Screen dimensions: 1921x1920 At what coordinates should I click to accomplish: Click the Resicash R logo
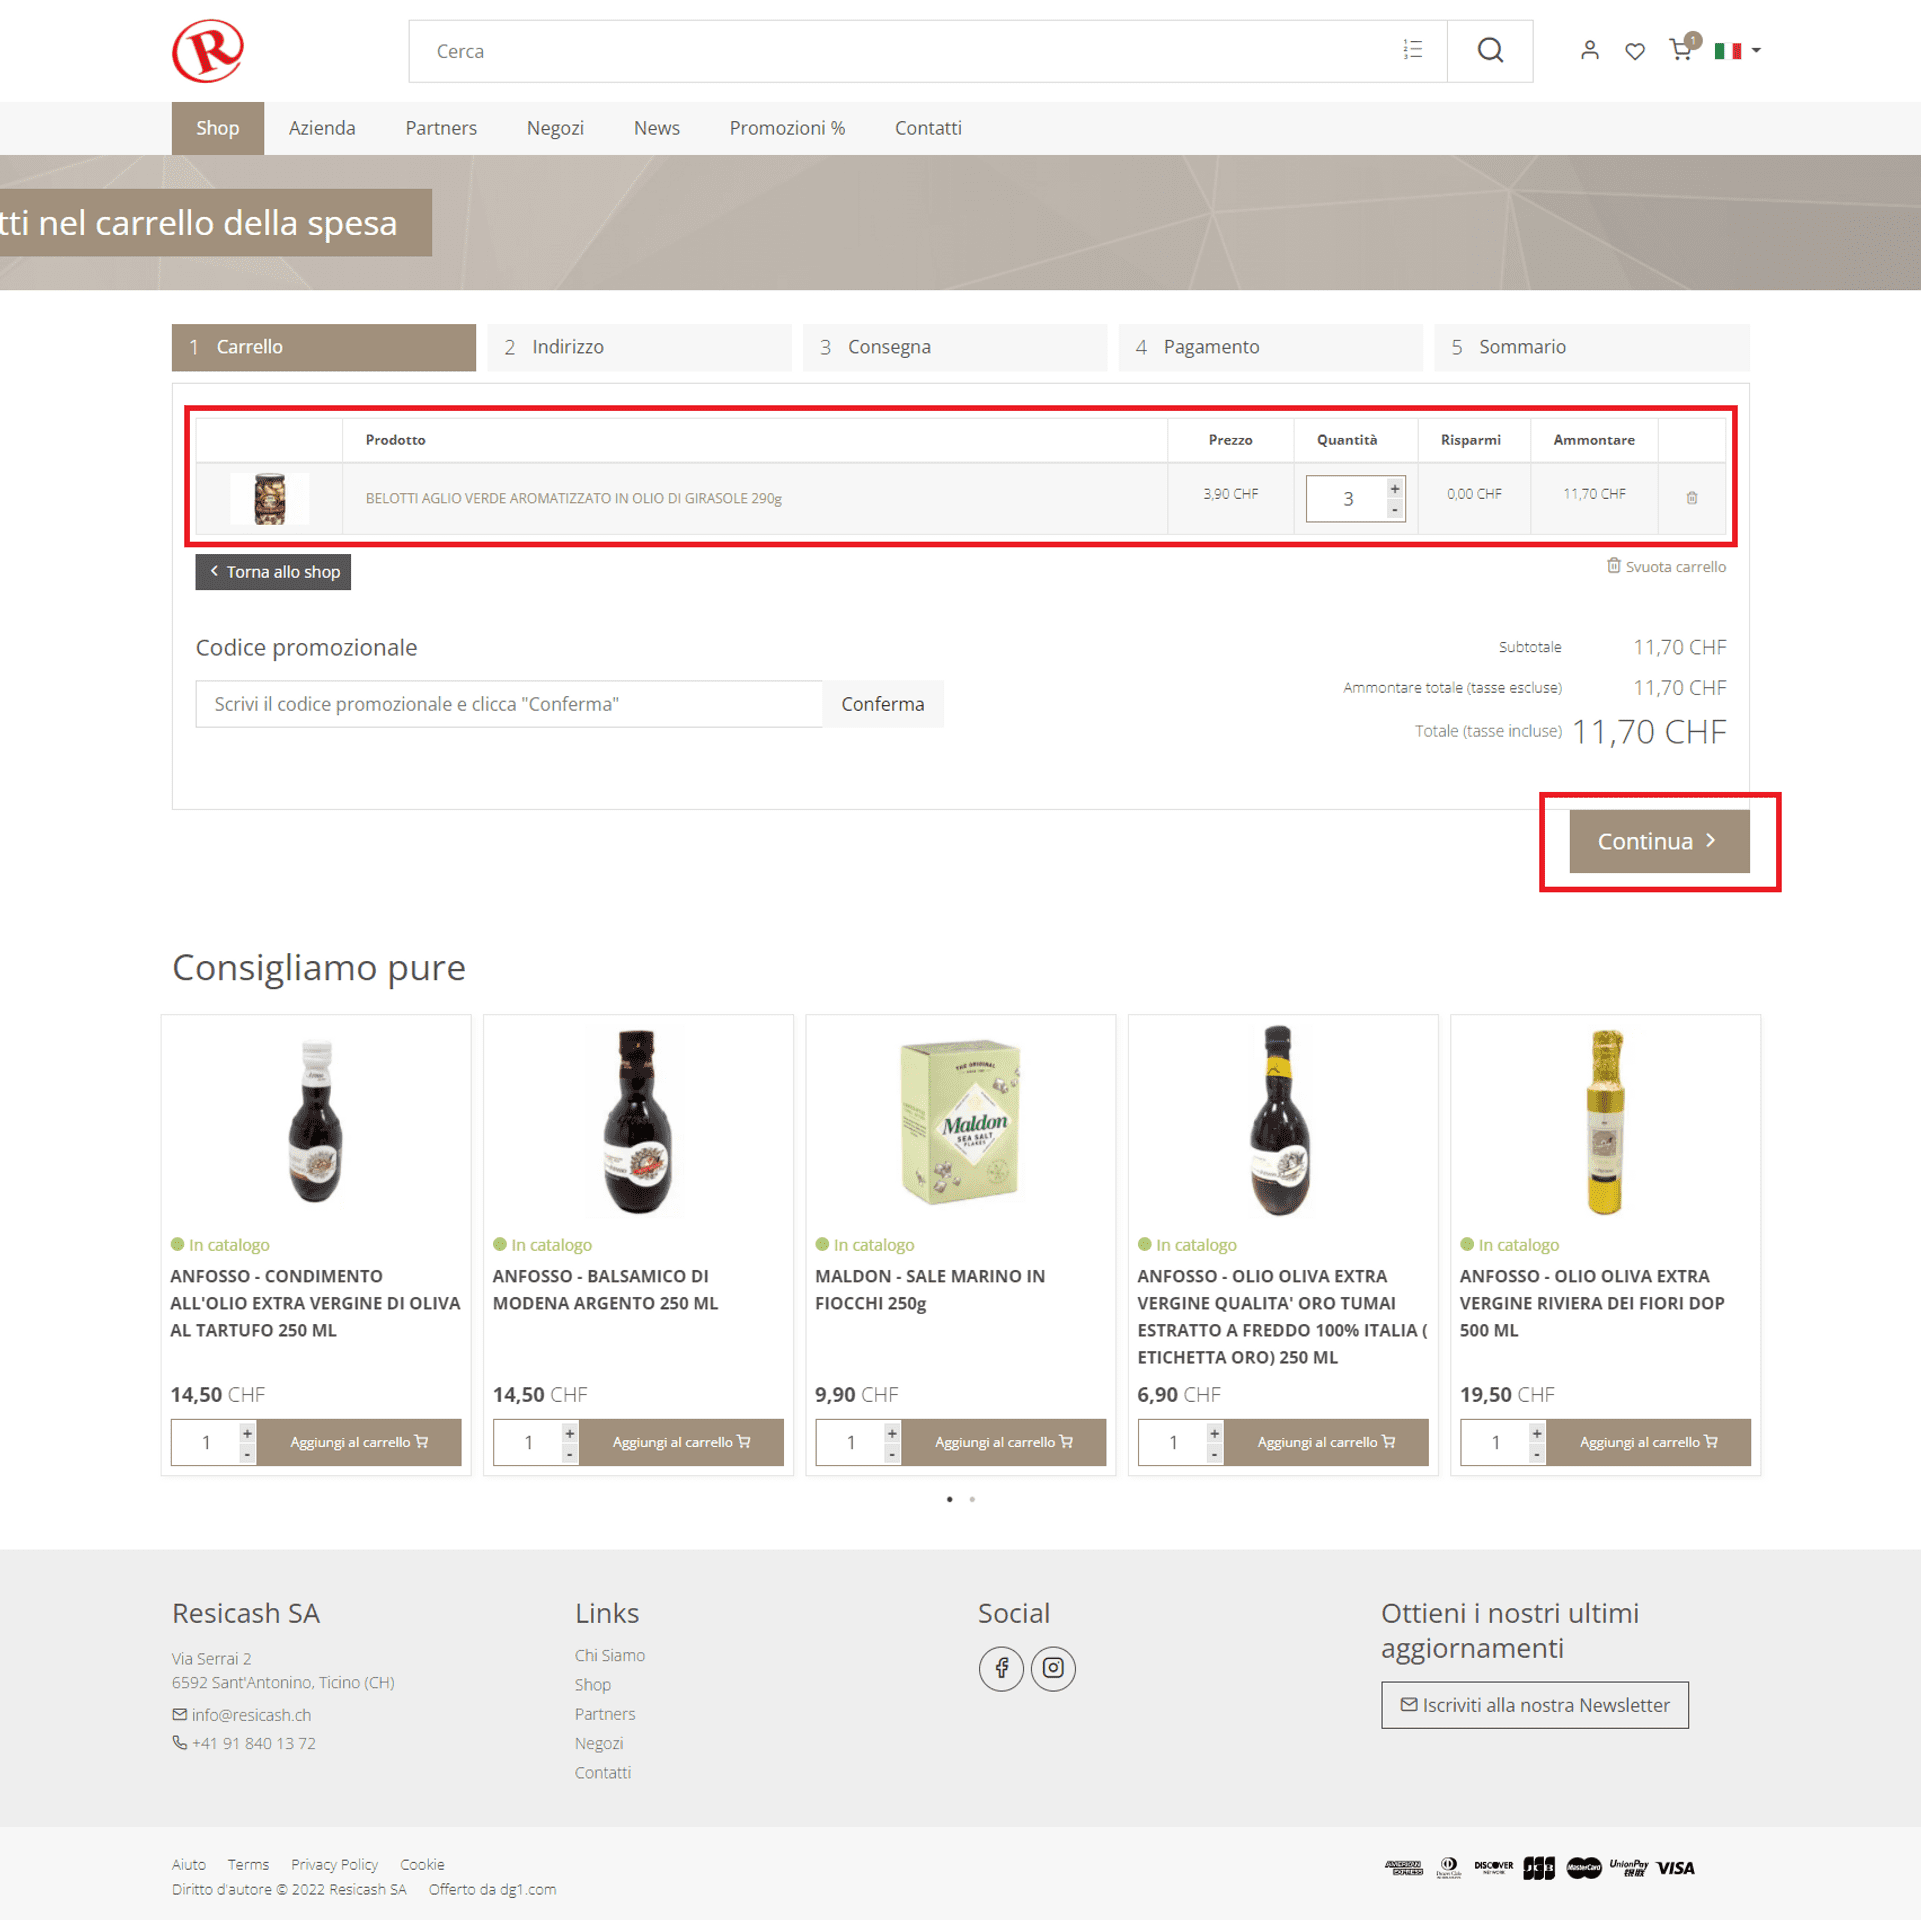(208, 50)
